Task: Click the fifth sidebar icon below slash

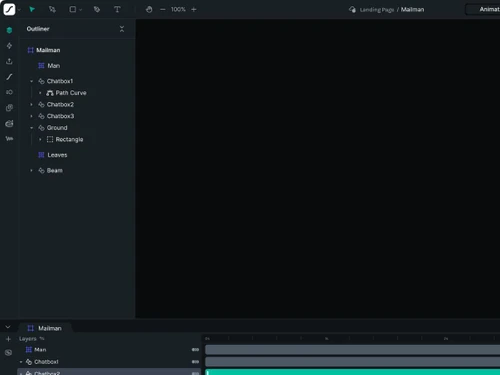Action: click(9, 92)
